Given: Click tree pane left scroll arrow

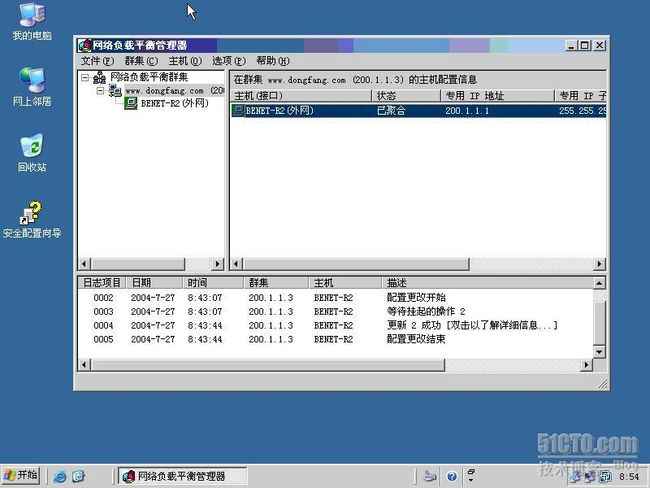Looking at the screenshot, I should click(x=85, y=264).
